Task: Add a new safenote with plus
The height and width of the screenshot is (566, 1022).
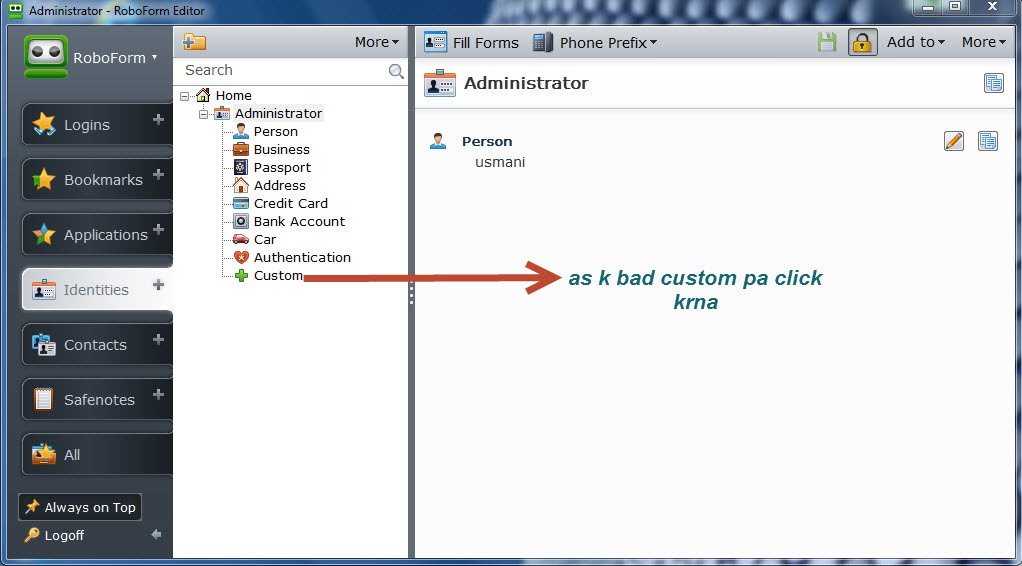Action: click(158, 394)
